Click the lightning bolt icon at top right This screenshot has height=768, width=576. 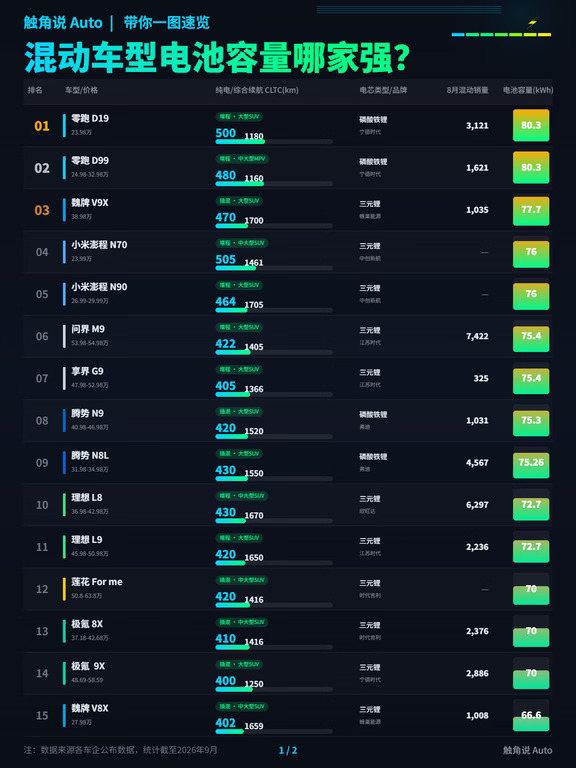532,23
